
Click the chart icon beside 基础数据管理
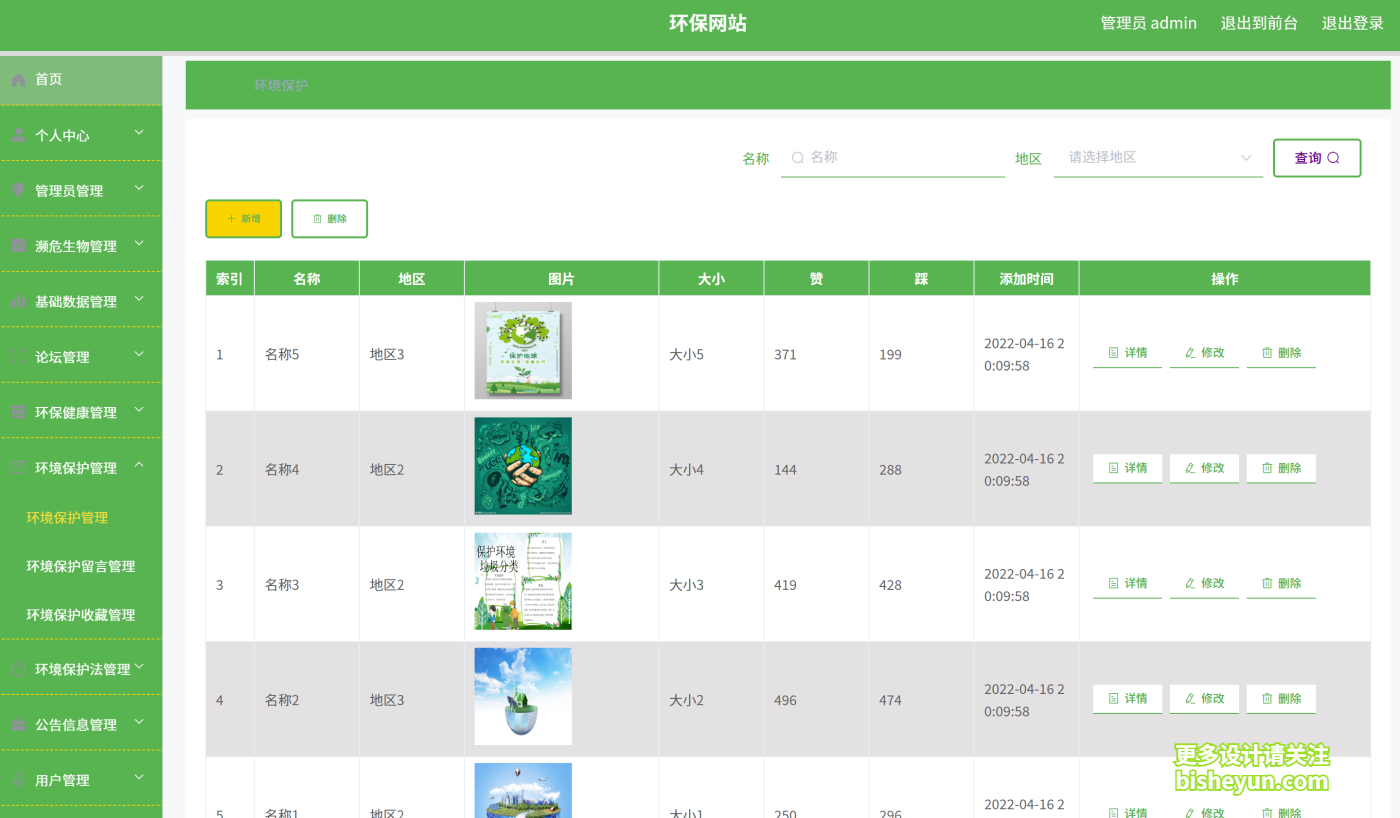click(18, 301)
